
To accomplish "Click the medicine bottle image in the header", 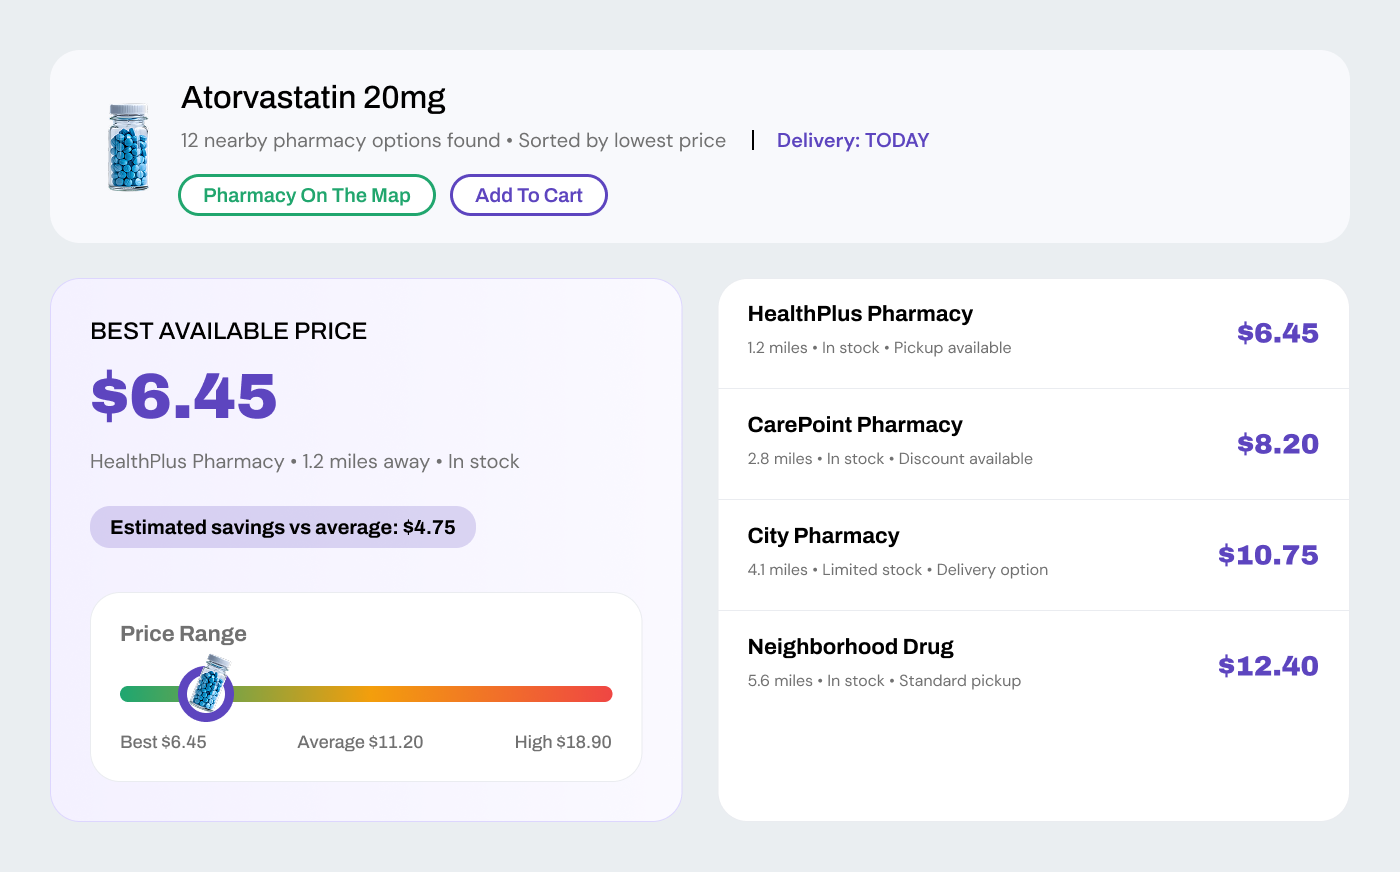I will pos(128,147).
